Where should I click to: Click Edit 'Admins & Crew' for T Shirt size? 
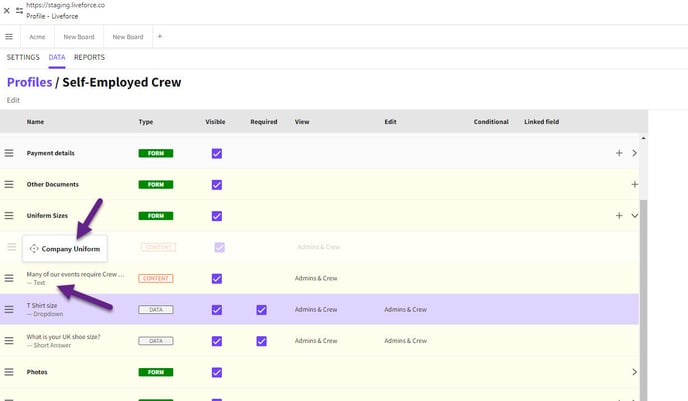click(x=405, y=309)
